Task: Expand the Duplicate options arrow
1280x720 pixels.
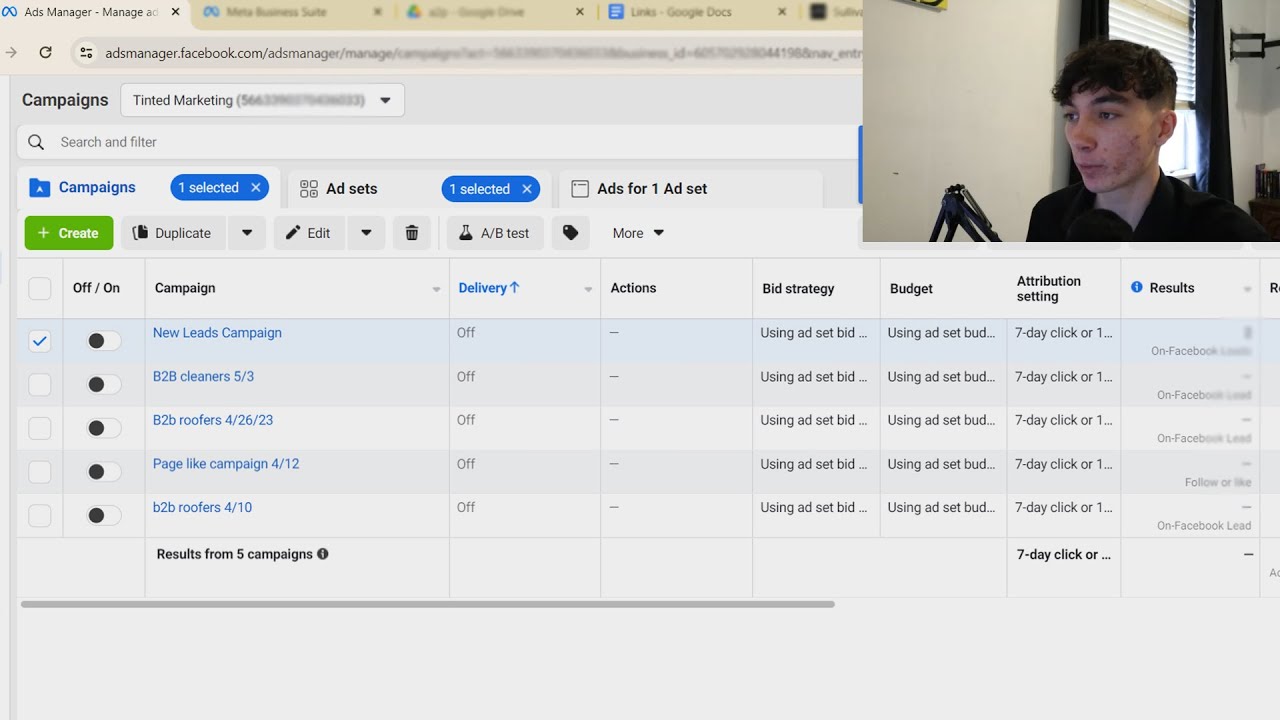Action: 247,233
